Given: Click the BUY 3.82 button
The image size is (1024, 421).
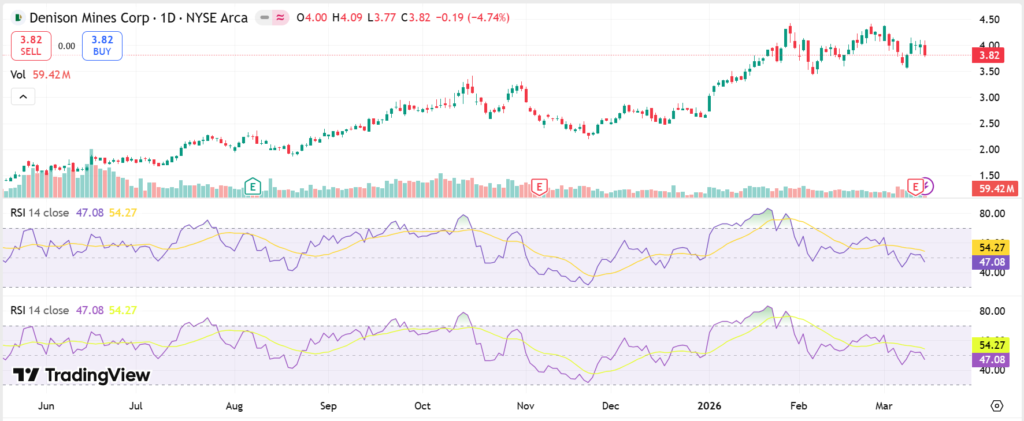Looking at the screenshot, I should click(102, 45).
